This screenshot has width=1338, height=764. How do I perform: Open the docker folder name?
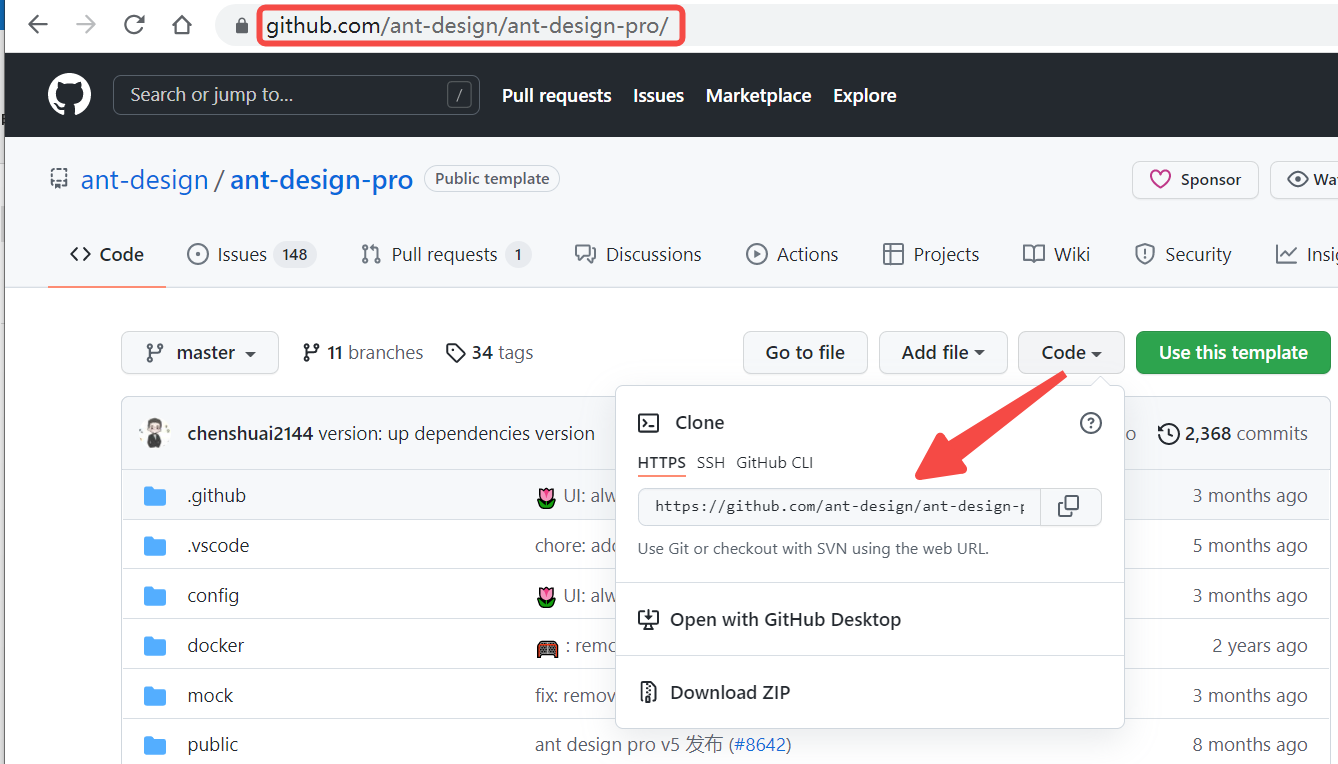click(216, 646)
